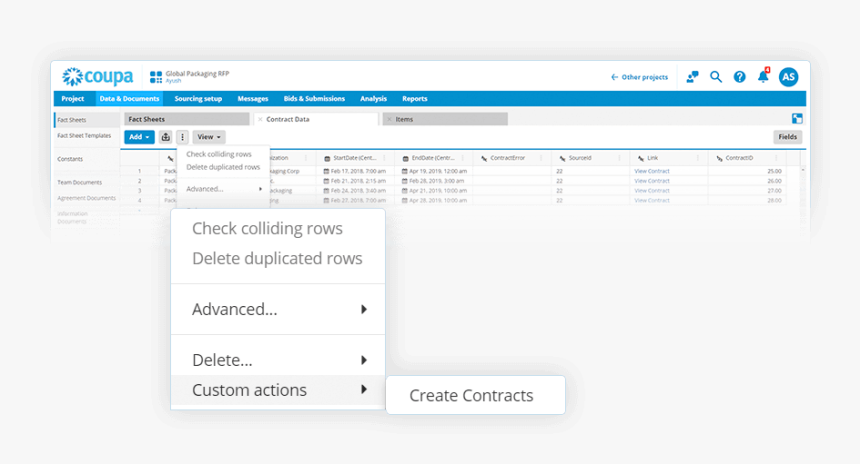Expand Advanced... in the small dropdown menu
The height and width of the screenshot is (464, 860).
224,189
